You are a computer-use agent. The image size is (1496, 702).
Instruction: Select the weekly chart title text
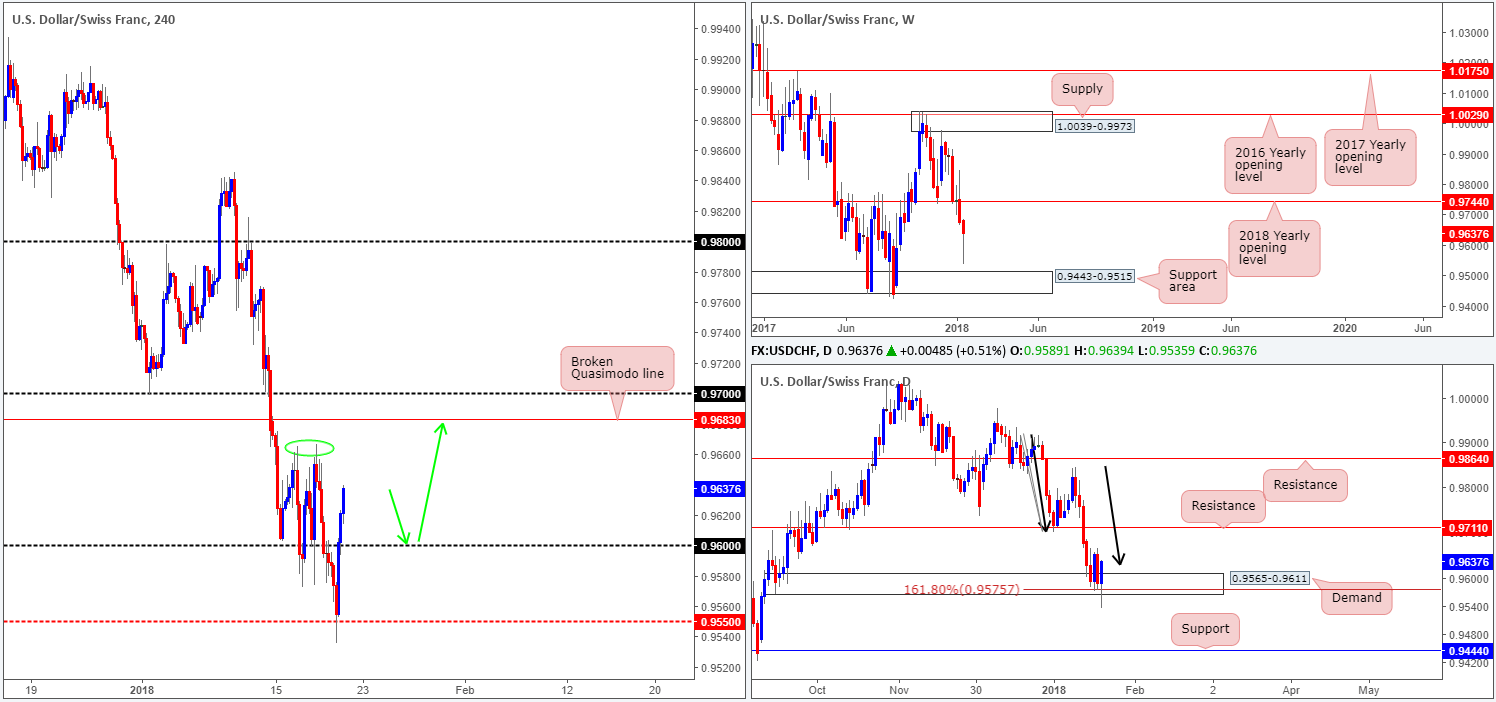(837, 19)
